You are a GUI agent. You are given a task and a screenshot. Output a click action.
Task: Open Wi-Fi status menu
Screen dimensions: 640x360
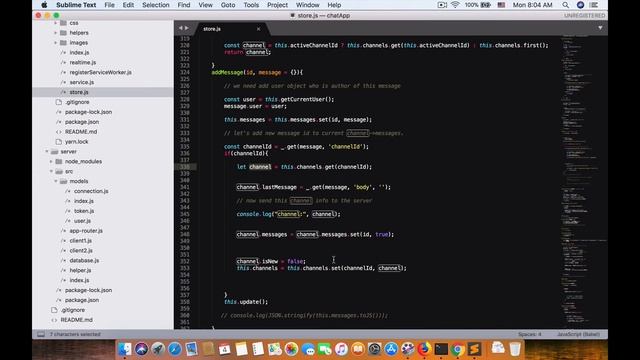click(x=455, y=5)
